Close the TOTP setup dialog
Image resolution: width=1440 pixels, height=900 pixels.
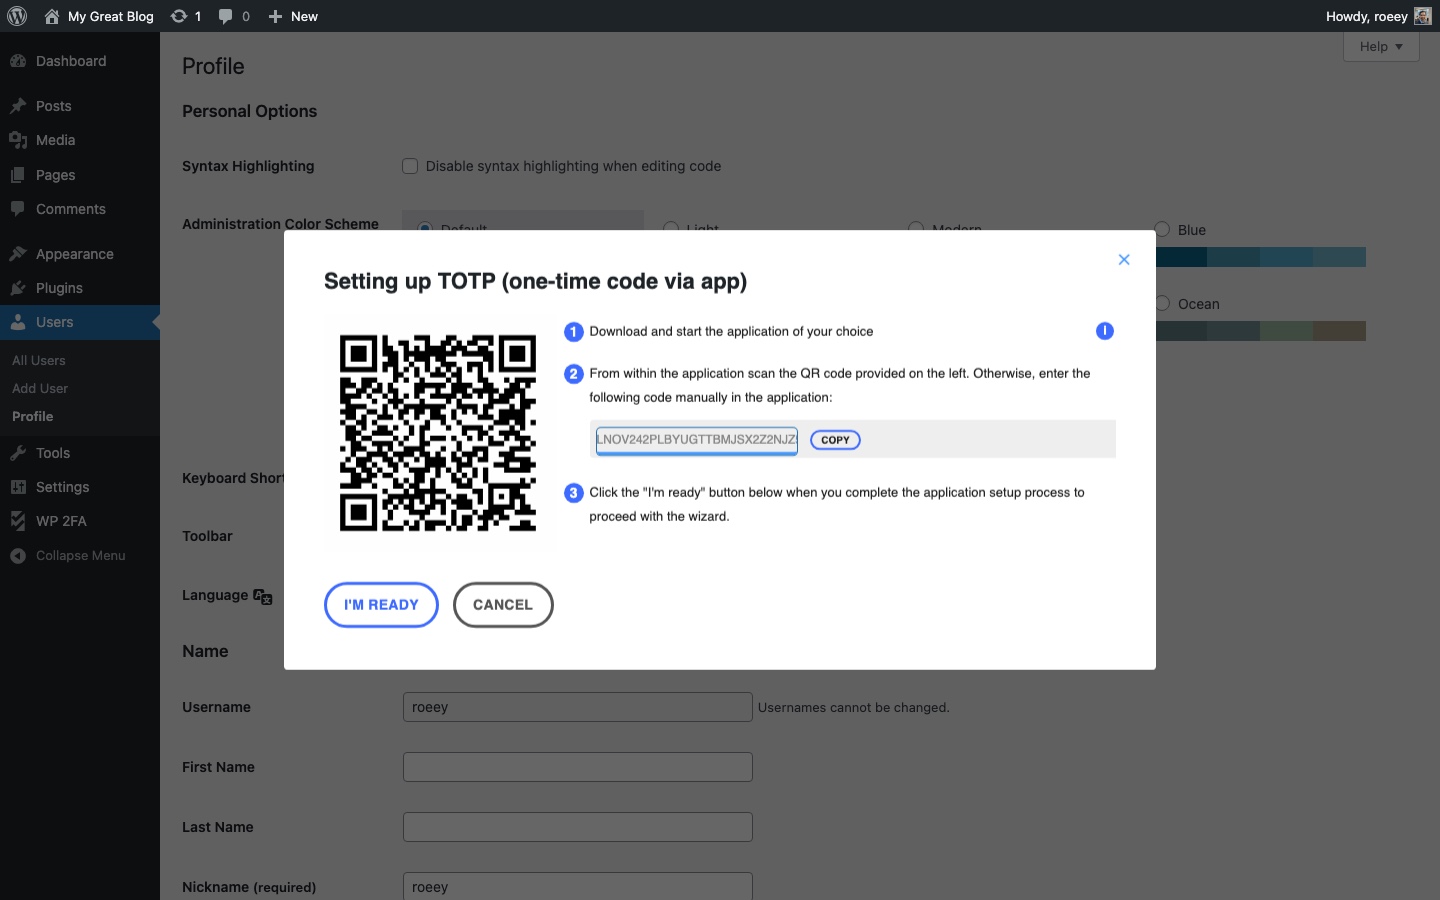coord(1124,260)
